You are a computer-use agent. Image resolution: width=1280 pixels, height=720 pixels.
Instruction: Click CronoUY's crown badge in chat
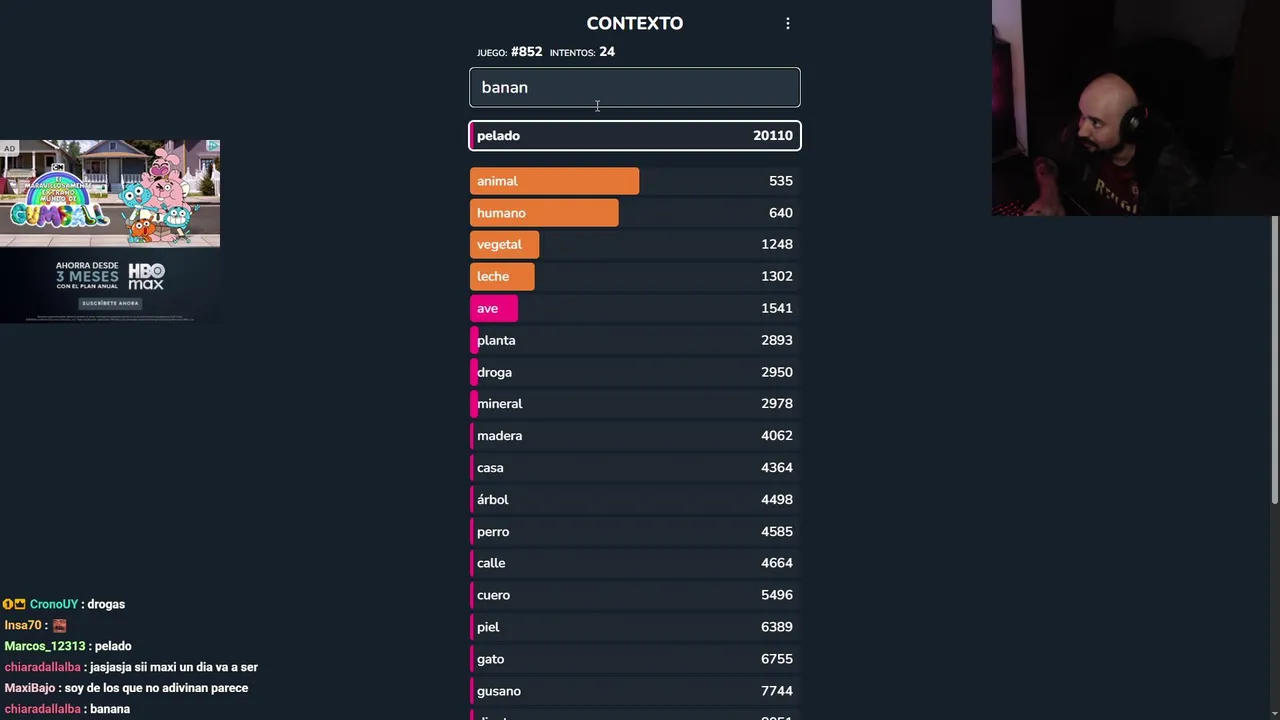20,604
